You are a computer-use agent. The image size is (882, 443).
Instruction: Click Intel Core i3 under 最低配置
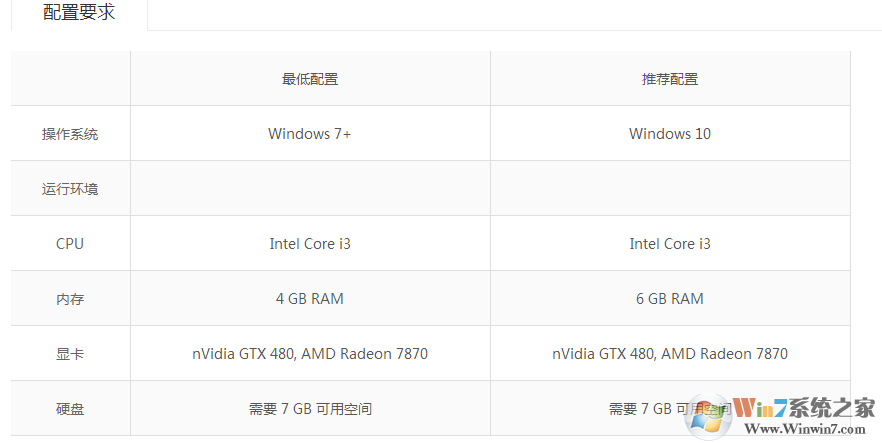click(x=310, y=244)
